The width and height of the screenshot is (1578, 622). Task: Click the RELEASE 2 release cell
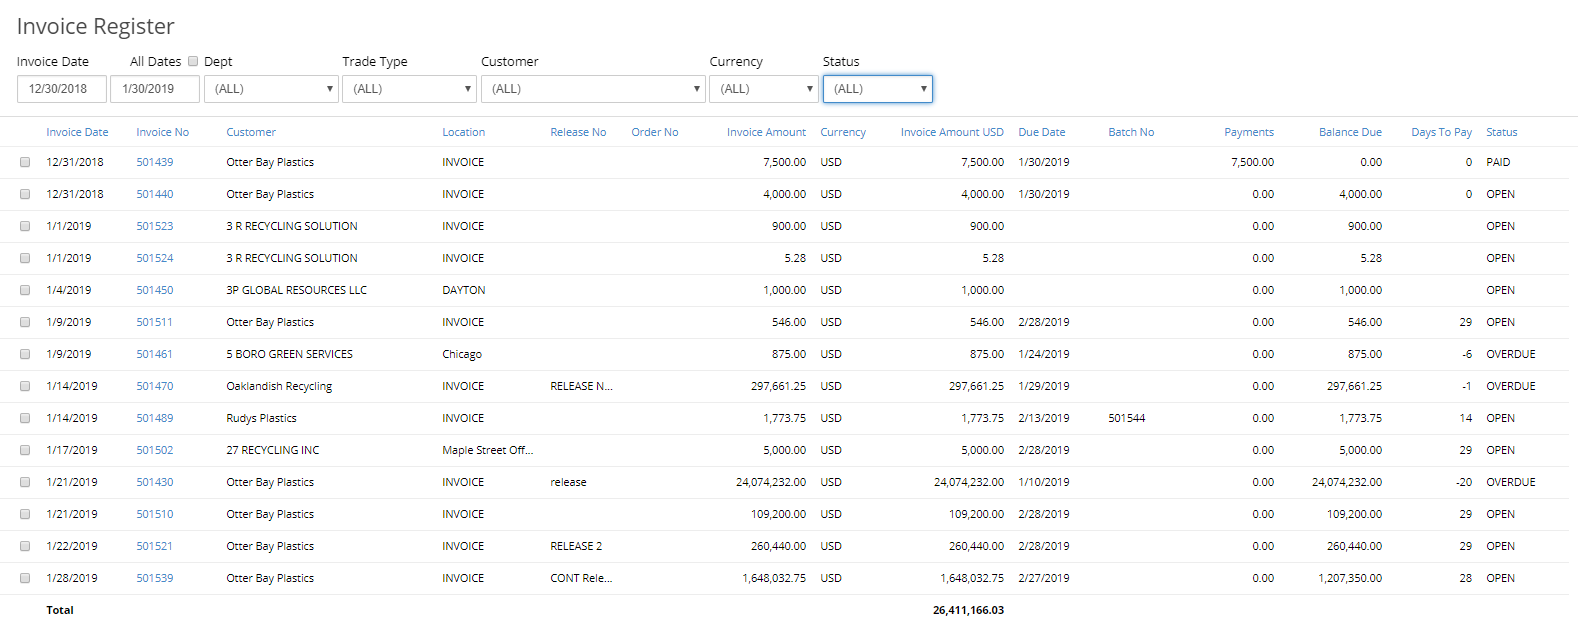tap(576, 546)
